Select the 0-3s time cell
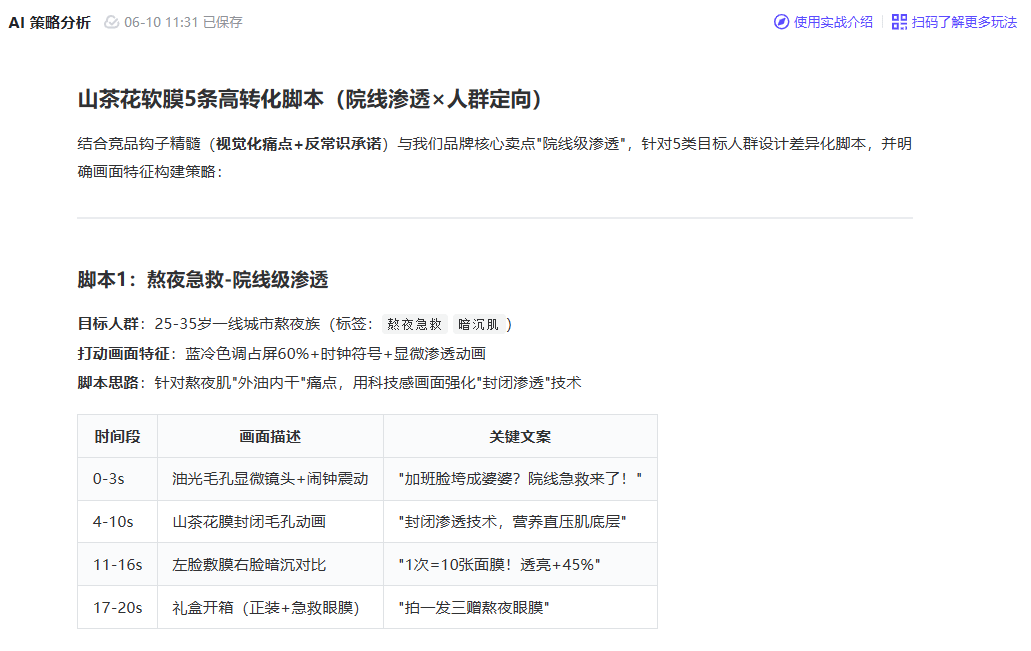 tap(108, 479)
